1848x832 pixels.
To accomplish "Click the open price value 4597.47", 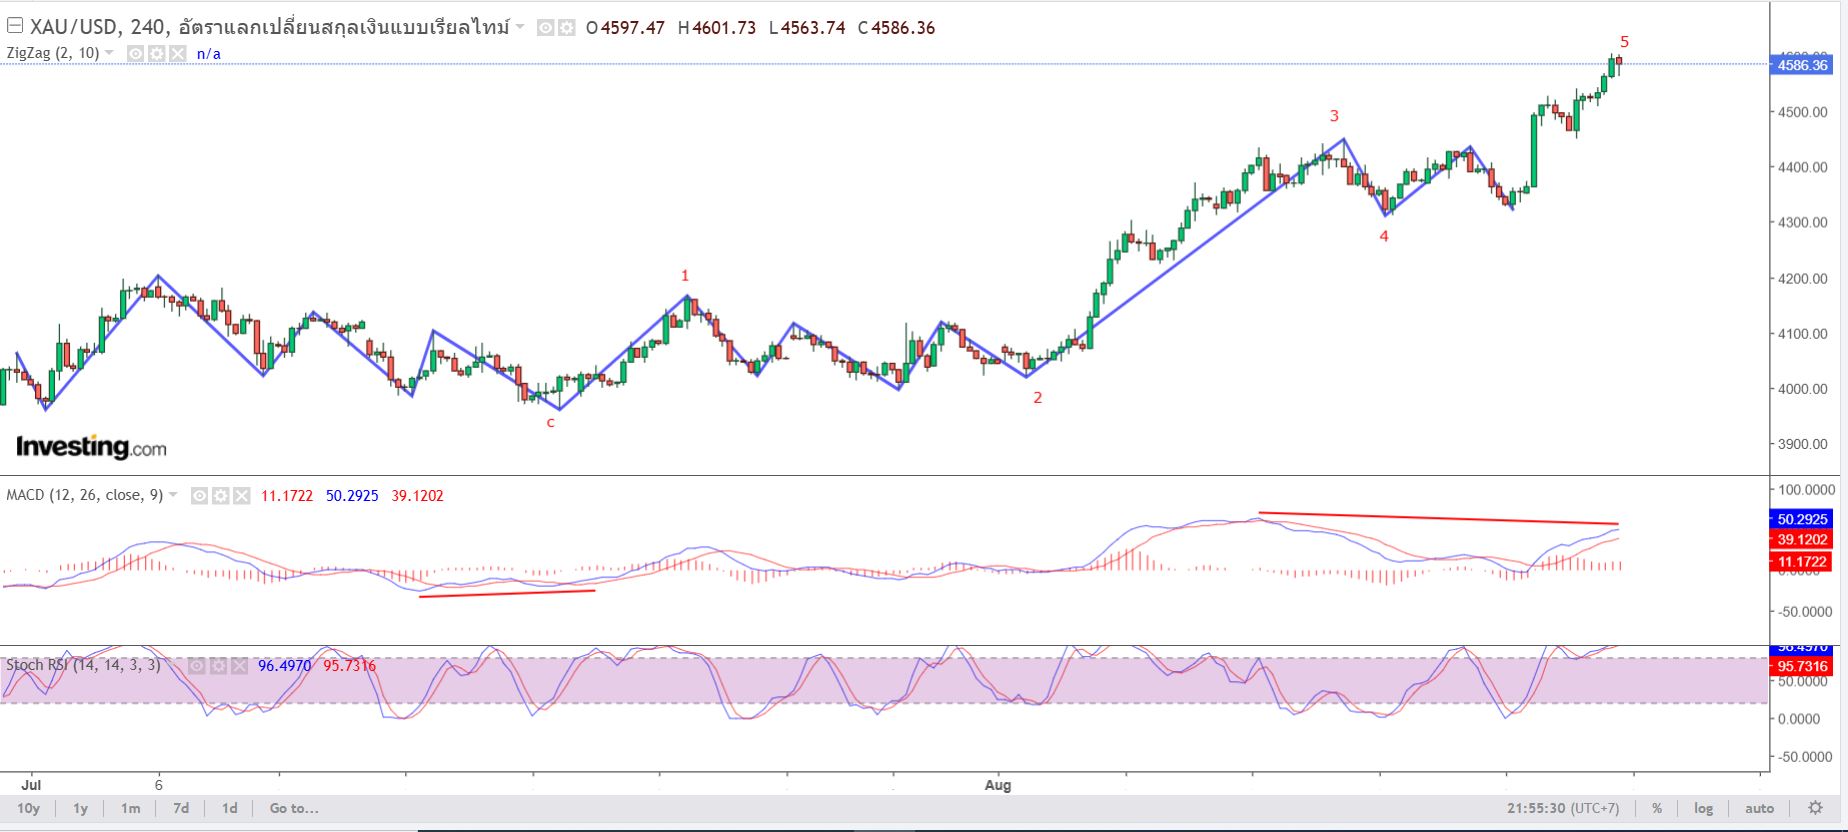I will [632, 28].
